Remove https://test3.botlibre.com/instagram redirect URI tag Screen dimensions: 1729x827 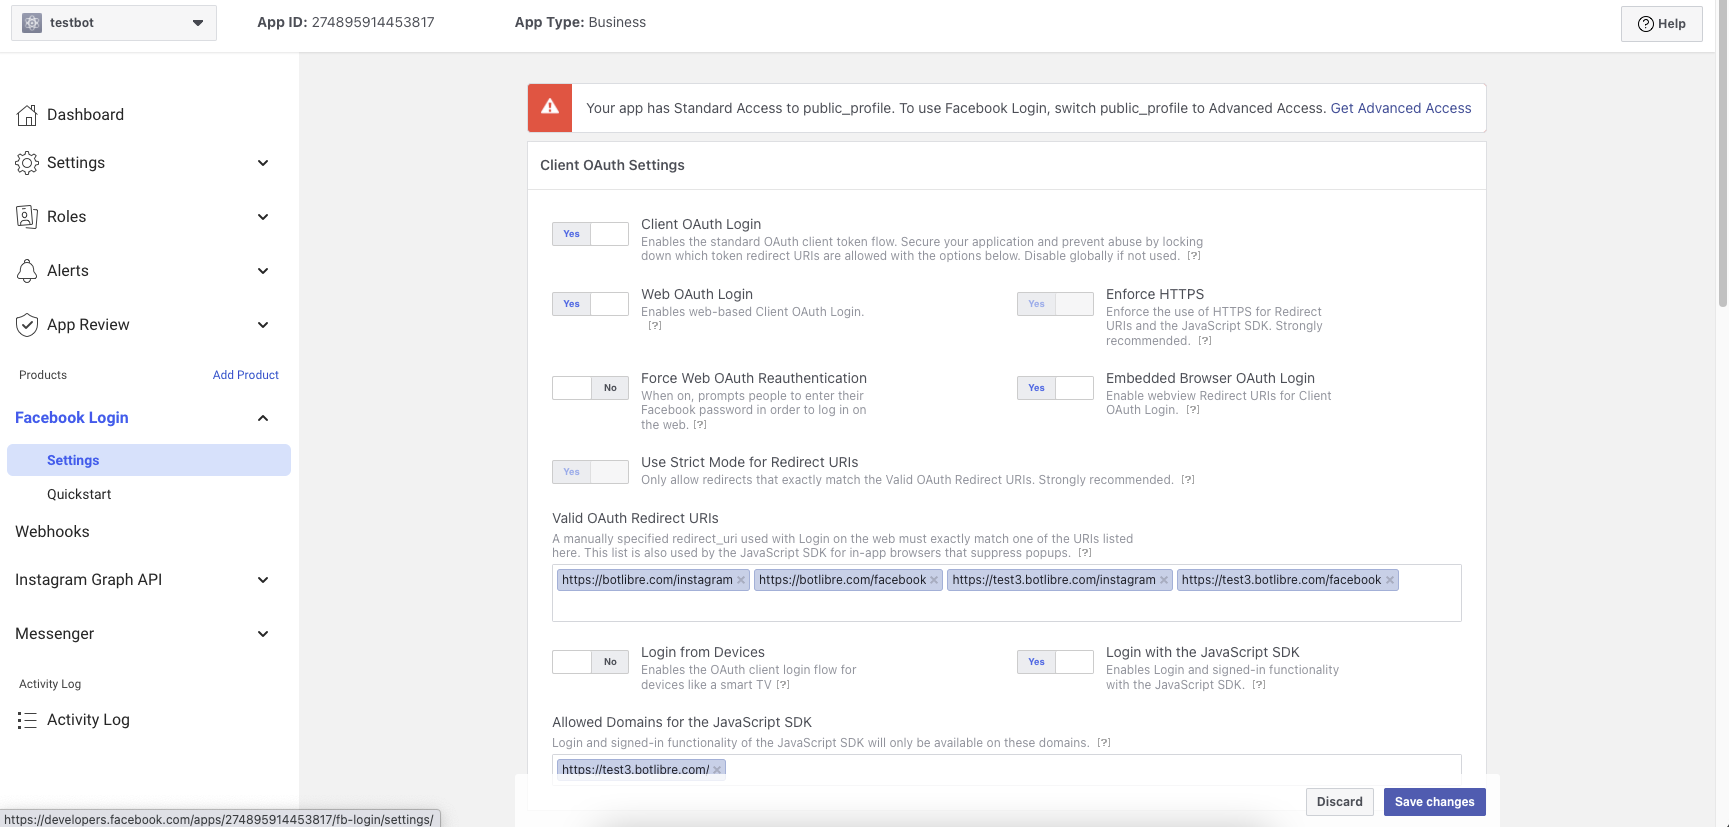tap(1164, 580)
